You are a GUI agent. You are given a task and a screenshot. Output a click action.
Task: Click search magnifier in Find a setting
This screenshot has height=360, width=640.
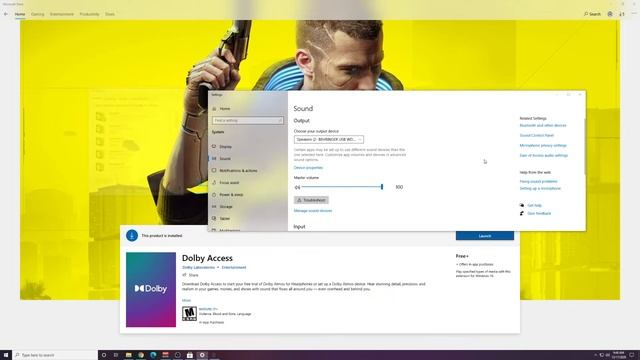(x=280, y=120)
